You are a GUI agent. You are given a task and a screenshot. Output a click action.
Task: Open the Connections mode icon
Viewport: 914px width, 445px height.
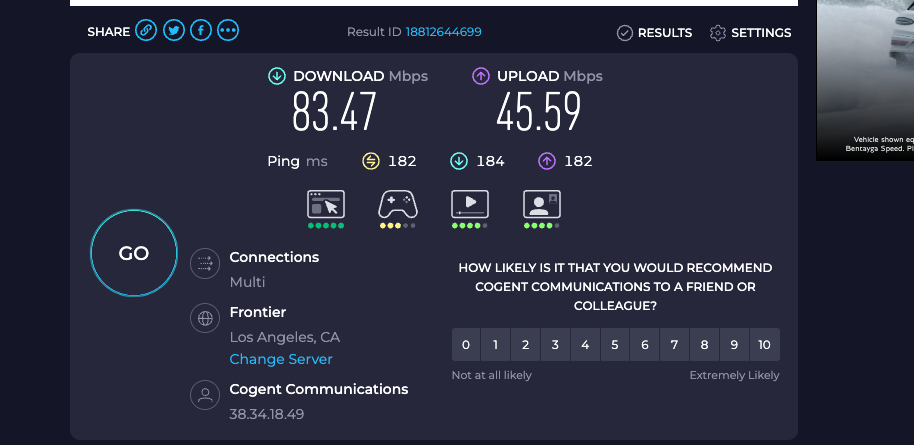205,264
